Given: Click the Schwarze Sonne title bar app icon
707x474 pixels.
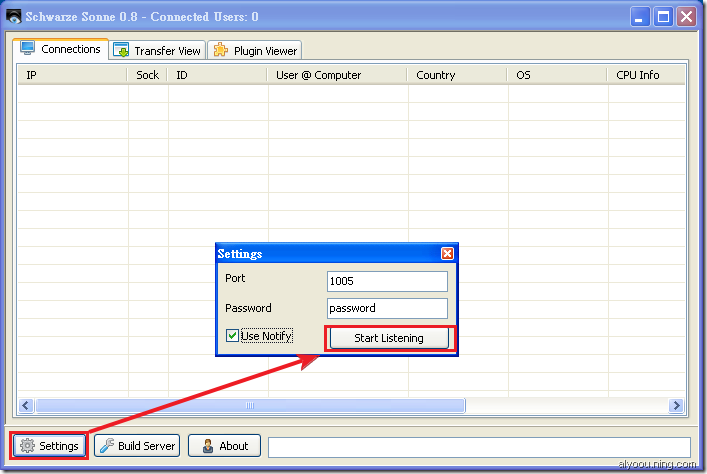Looking at the screenshot, I should coord(14,17).
